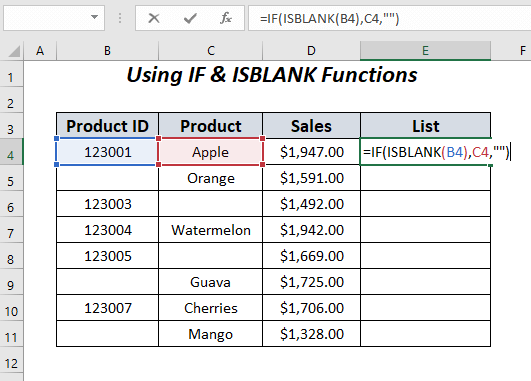The height and width of the screenshot is (381, 531).
Task: Select column D header
Action: (311, 51)
